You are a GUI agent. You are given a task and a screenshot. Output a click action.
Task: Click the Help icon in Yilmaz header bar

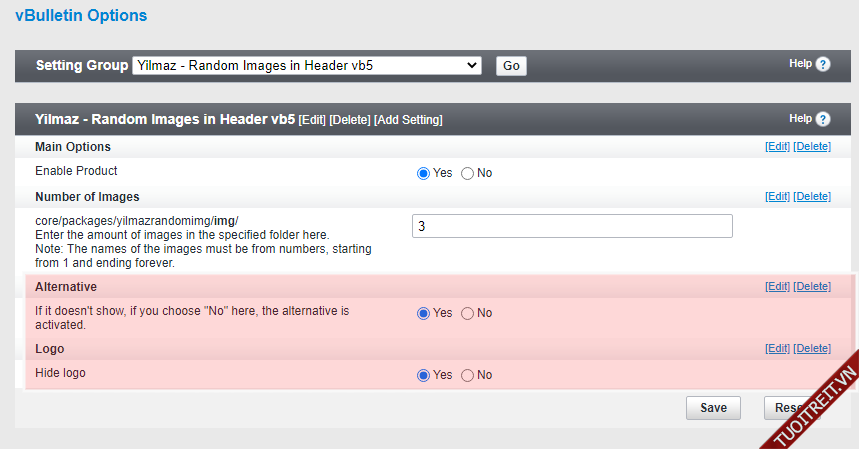tap(823, 119)
